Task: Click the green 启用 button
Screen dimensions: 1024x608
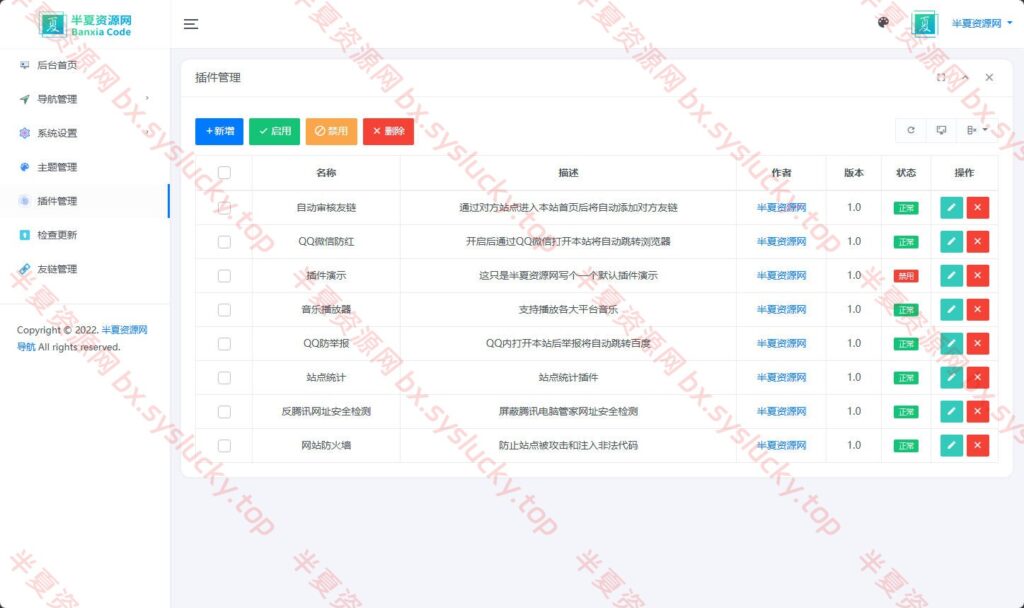Action: point(274,131)
